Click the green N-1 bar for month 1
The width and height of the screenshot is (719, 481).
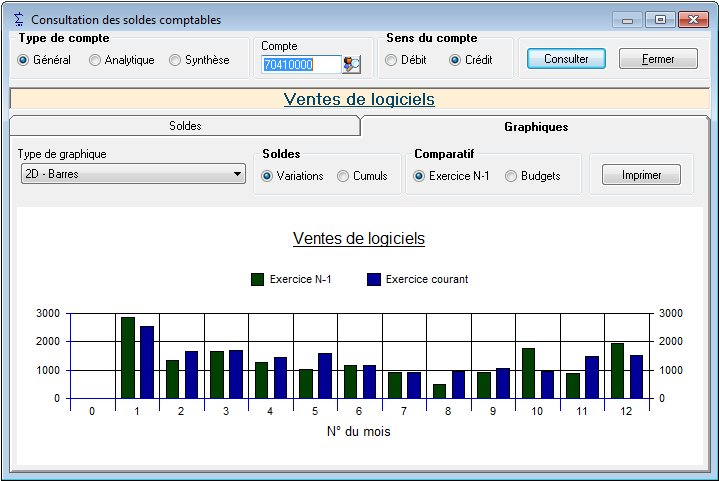[128, 358]
